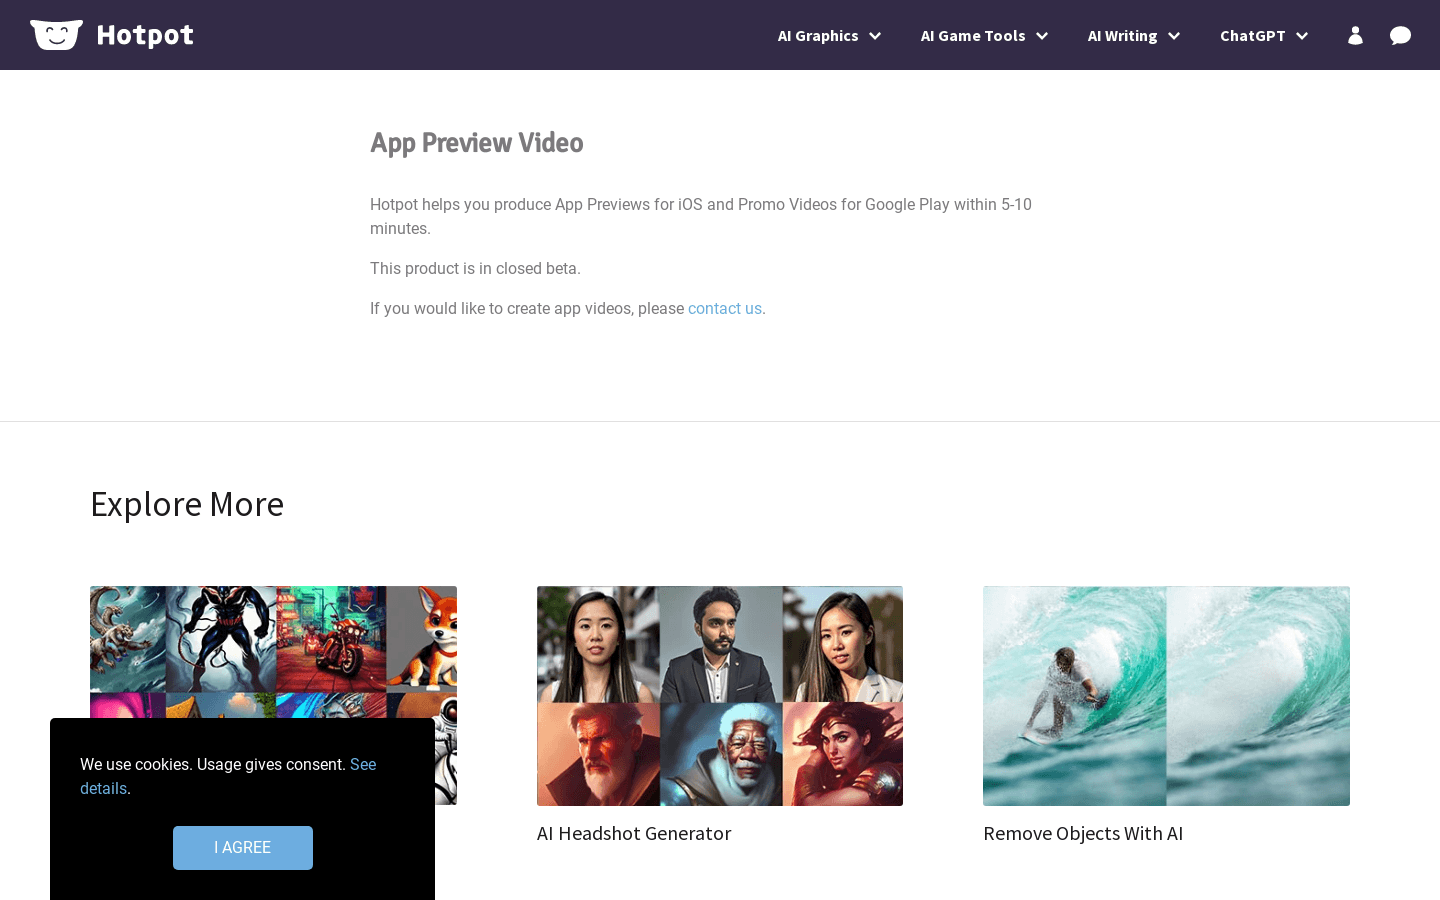This screenshot has height=900, width=1440.
Task: Click the Venom artwork in the collage
Action: click(218, 640)
